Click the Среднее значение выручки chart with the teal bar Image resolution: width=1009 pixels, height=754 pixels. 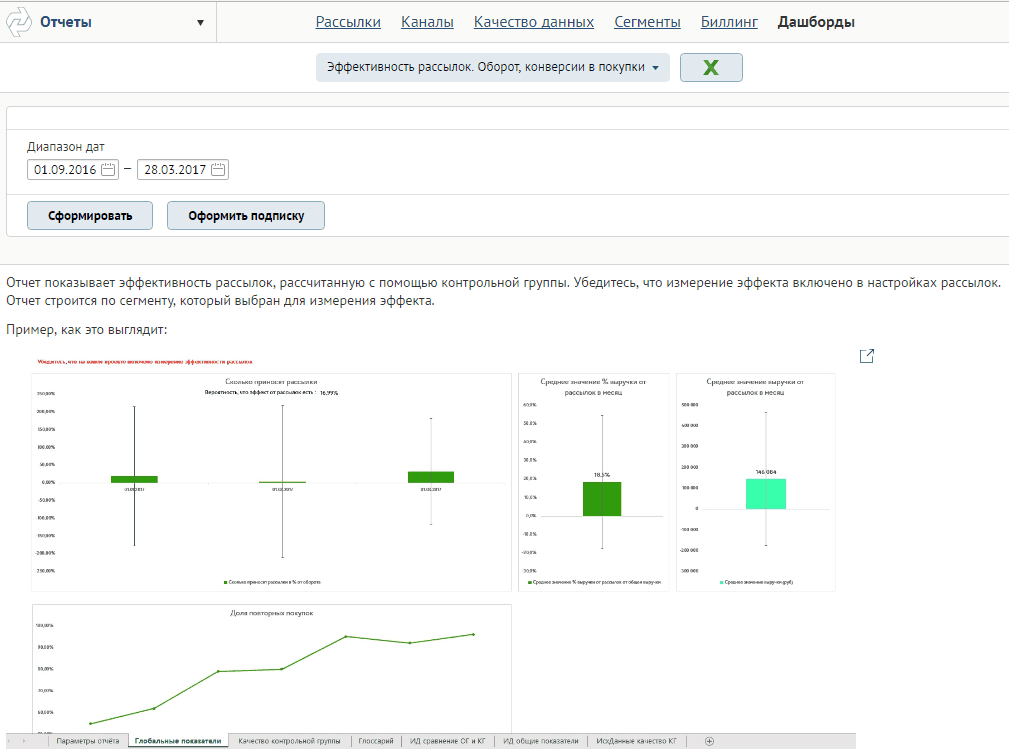[755, 482]
